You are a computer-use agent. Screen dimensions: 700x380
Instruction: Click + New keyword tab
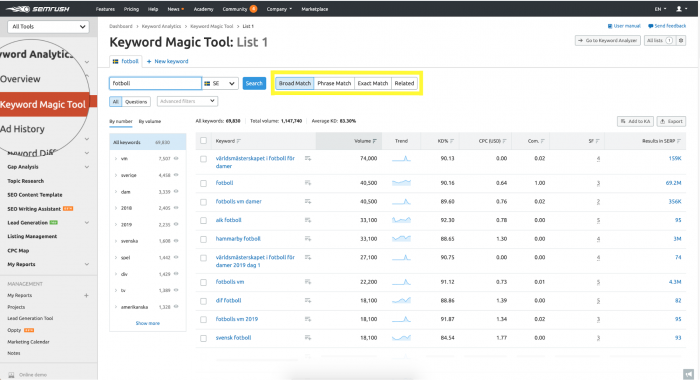tap(167, 61)
